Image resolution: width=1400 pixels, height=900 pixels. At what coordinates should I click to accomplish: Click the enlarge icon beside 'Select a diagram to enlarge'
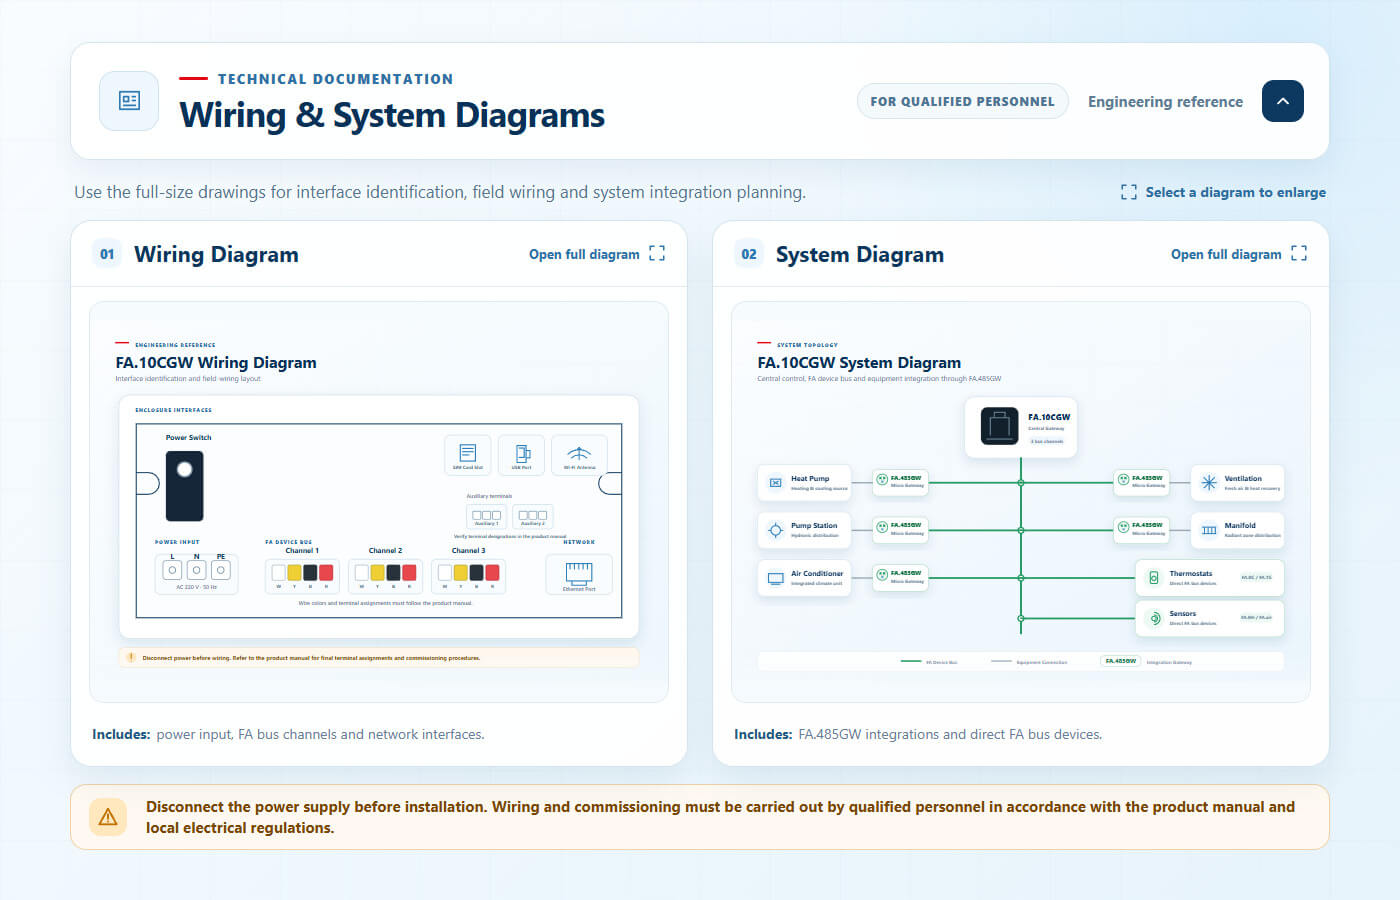1129,192
